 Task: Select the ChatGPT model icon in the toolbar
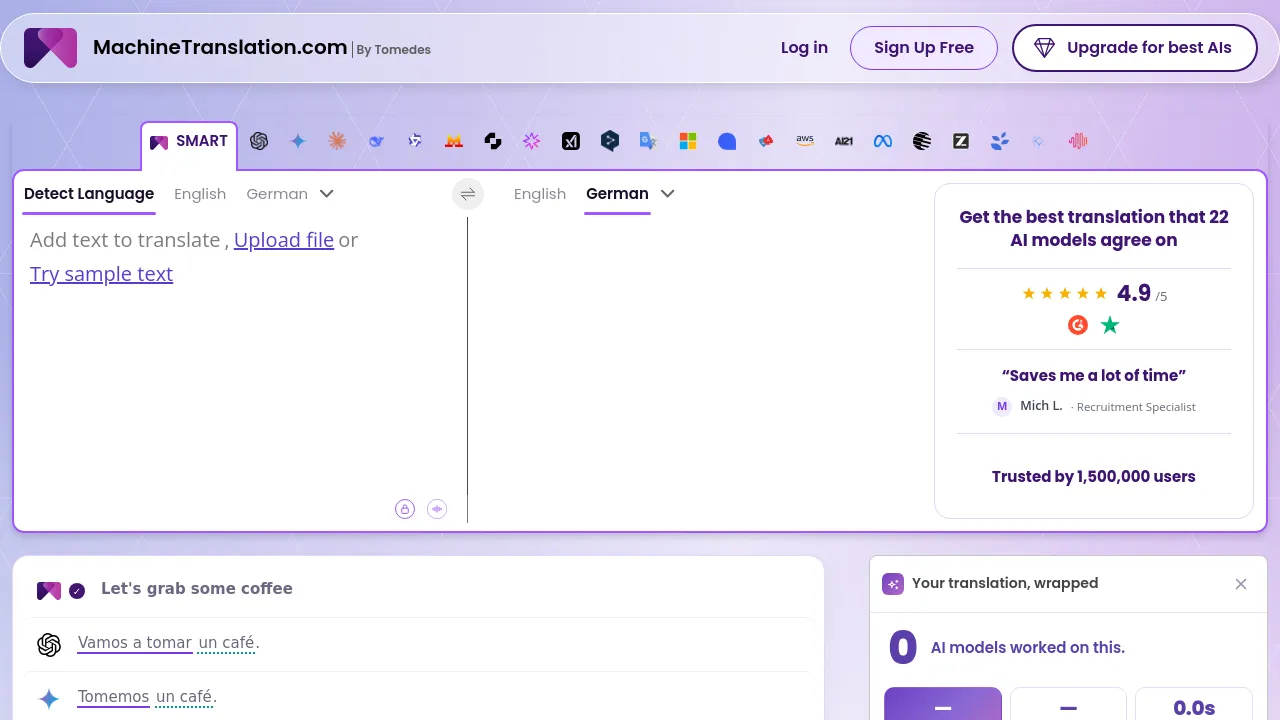pyautogui.click(x=259, y=141)
